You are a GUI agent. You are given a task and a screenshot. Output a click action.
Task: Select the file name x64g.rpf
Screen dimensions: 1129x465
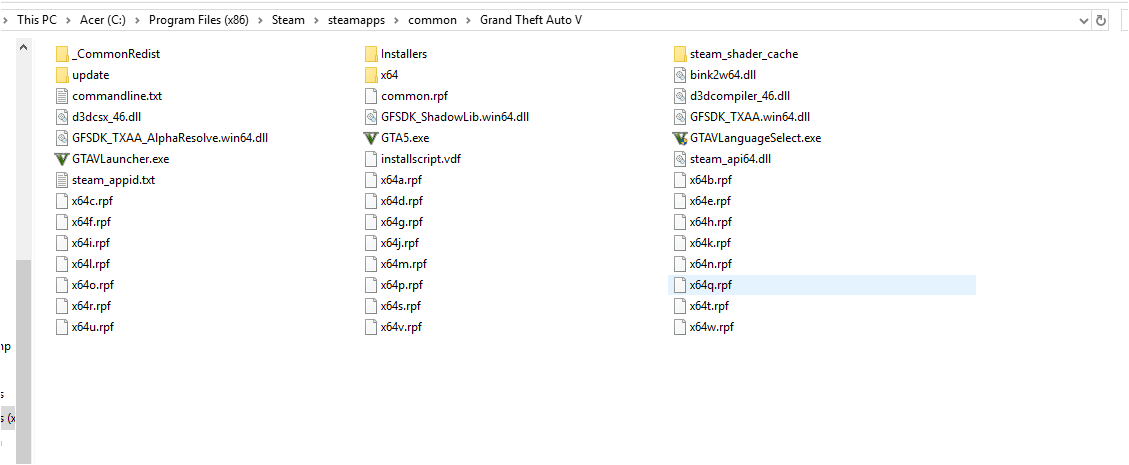(x=402, y=222)
